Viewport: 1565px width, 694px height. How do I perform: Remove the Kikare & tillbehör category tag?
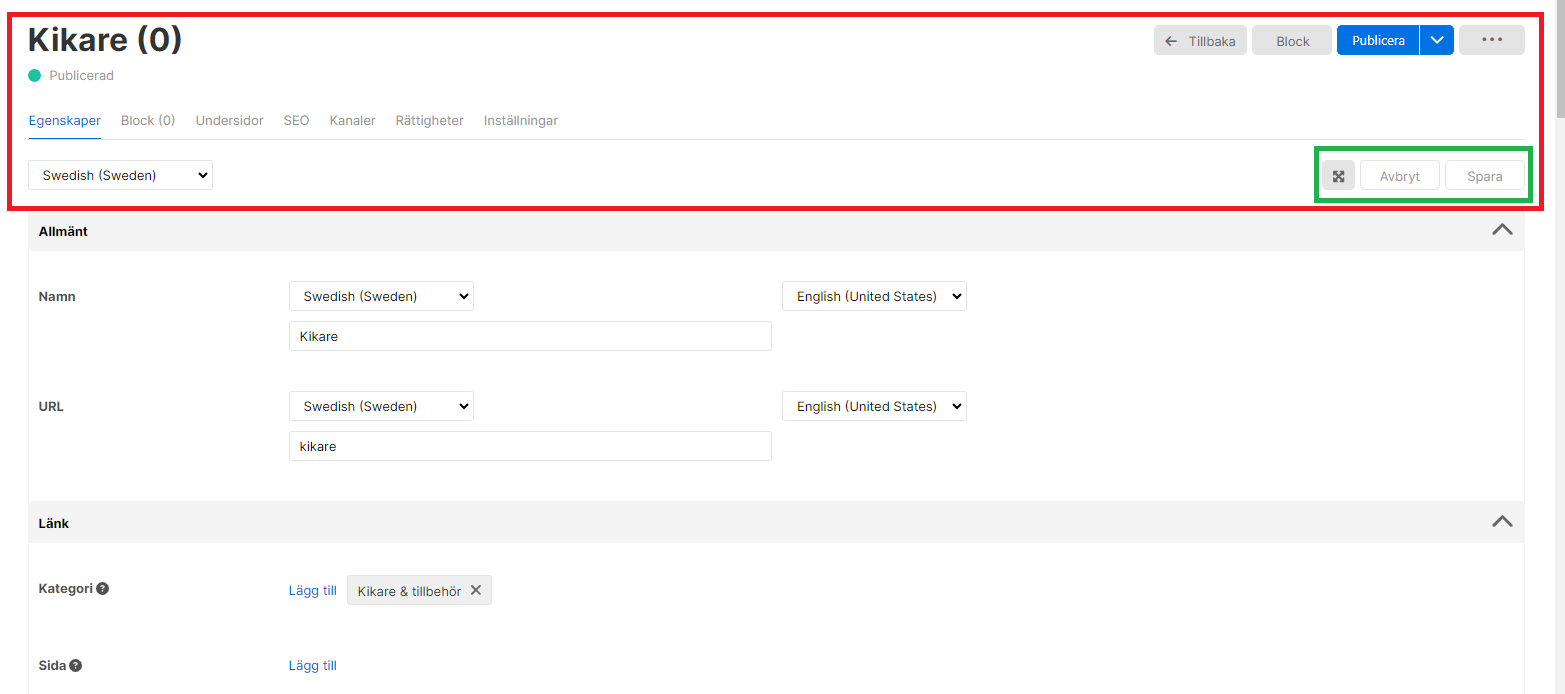point(476,590)
